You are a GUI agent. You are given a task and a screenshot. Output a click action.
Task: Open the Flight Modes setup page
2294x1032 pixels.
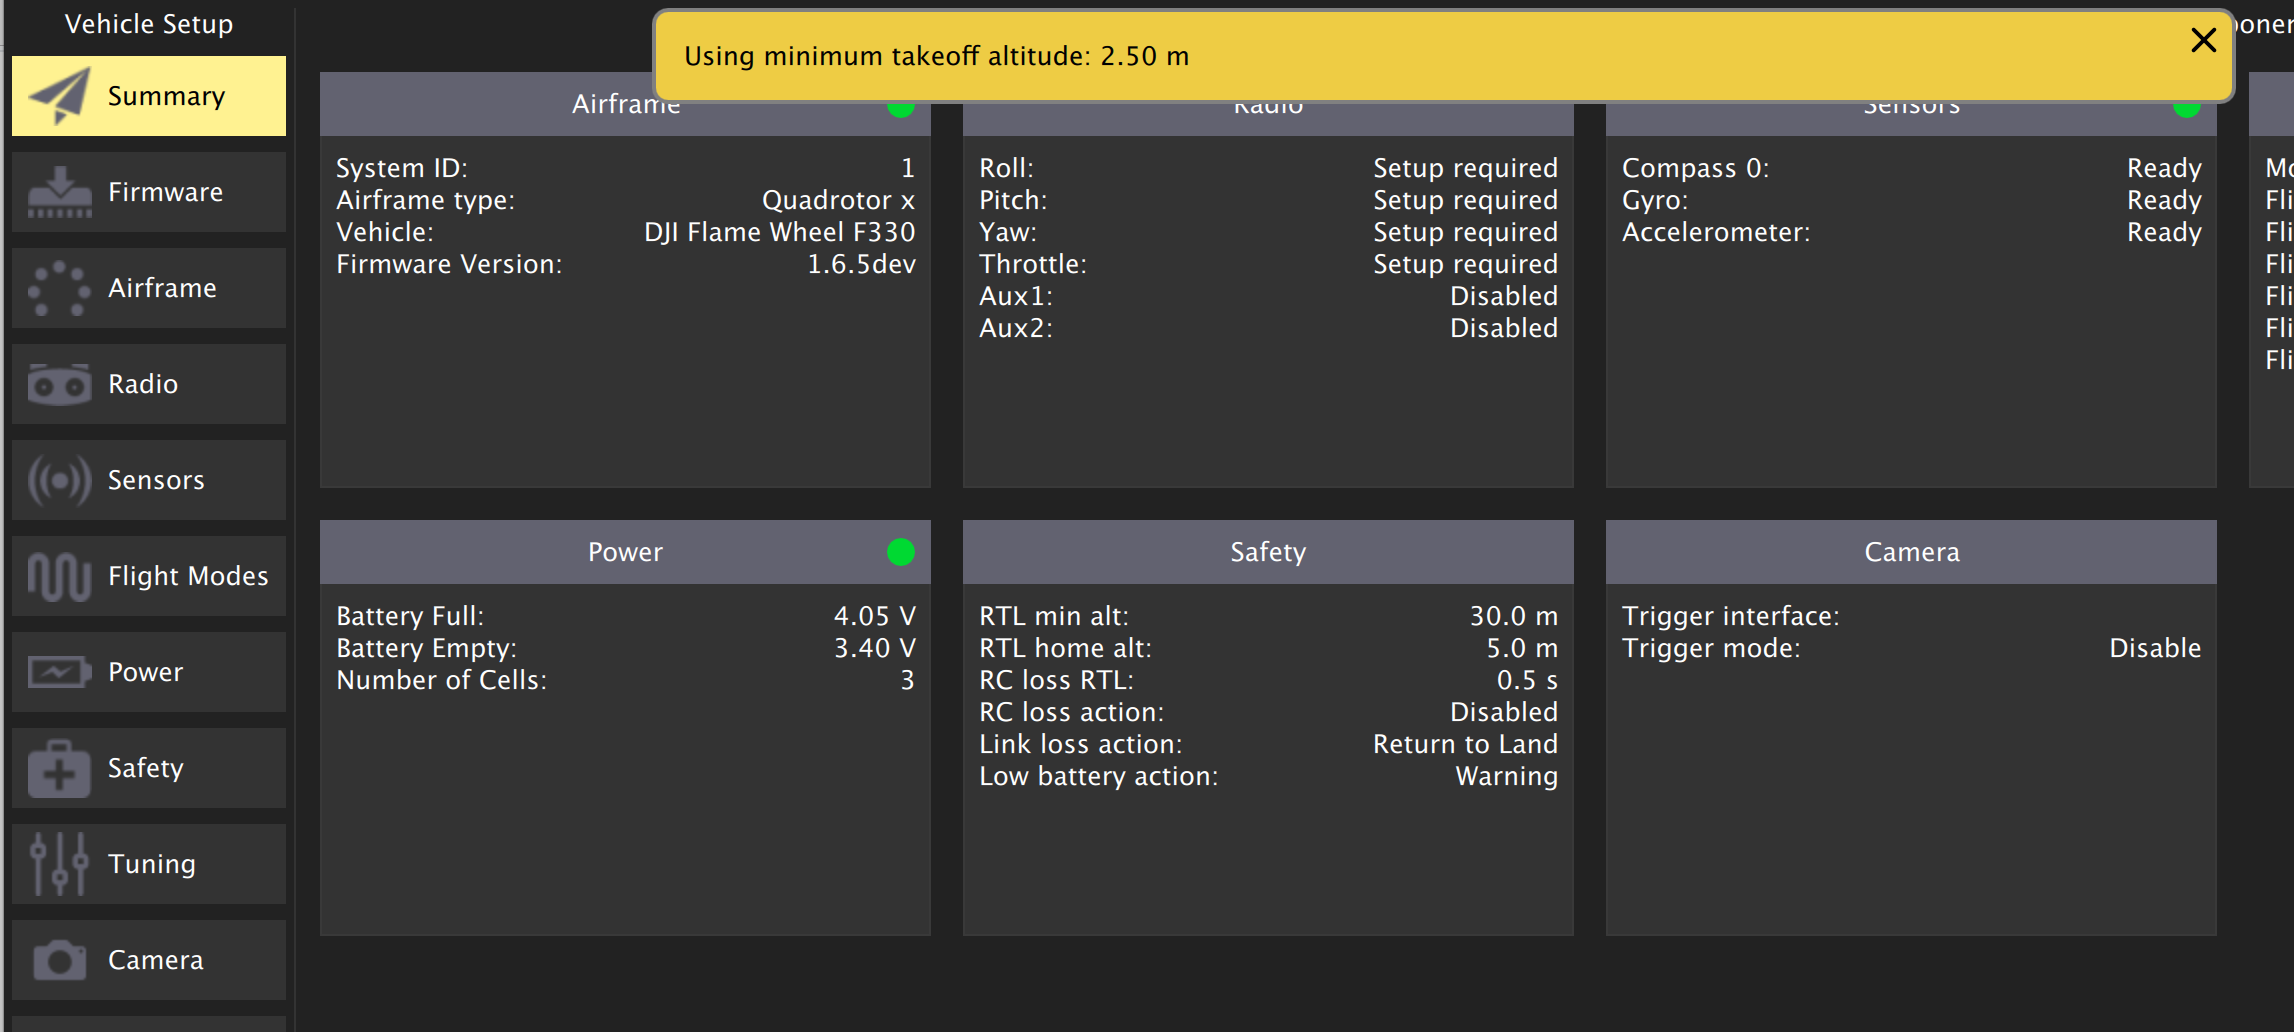click(149, 576)
